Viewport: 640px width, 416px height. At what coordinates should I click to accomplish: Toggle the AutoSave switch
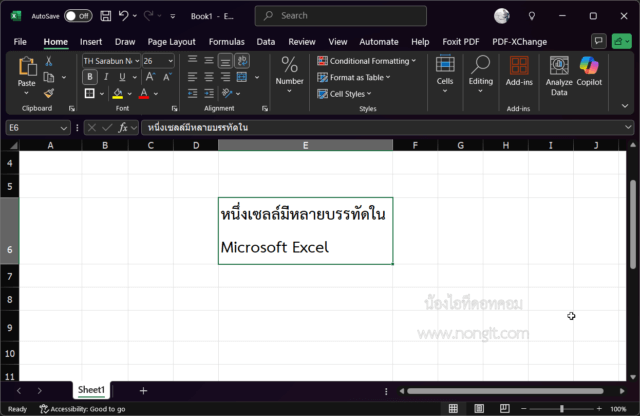(78, 16)
